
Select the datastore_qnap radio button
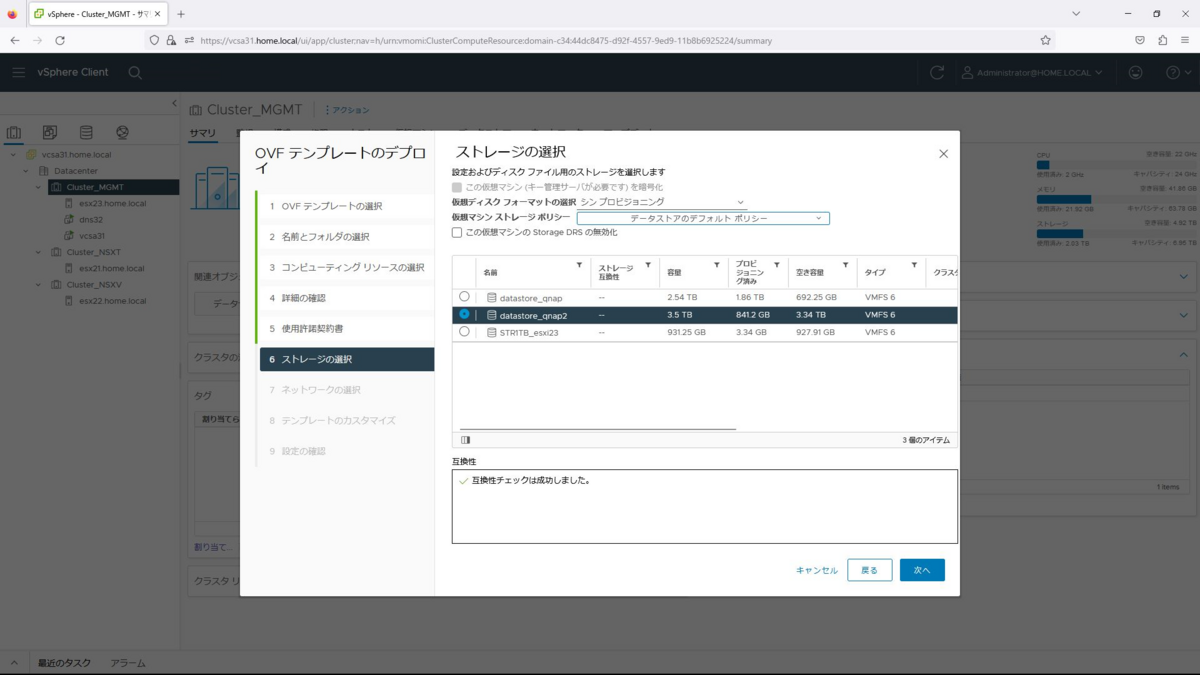coord(464,297)
